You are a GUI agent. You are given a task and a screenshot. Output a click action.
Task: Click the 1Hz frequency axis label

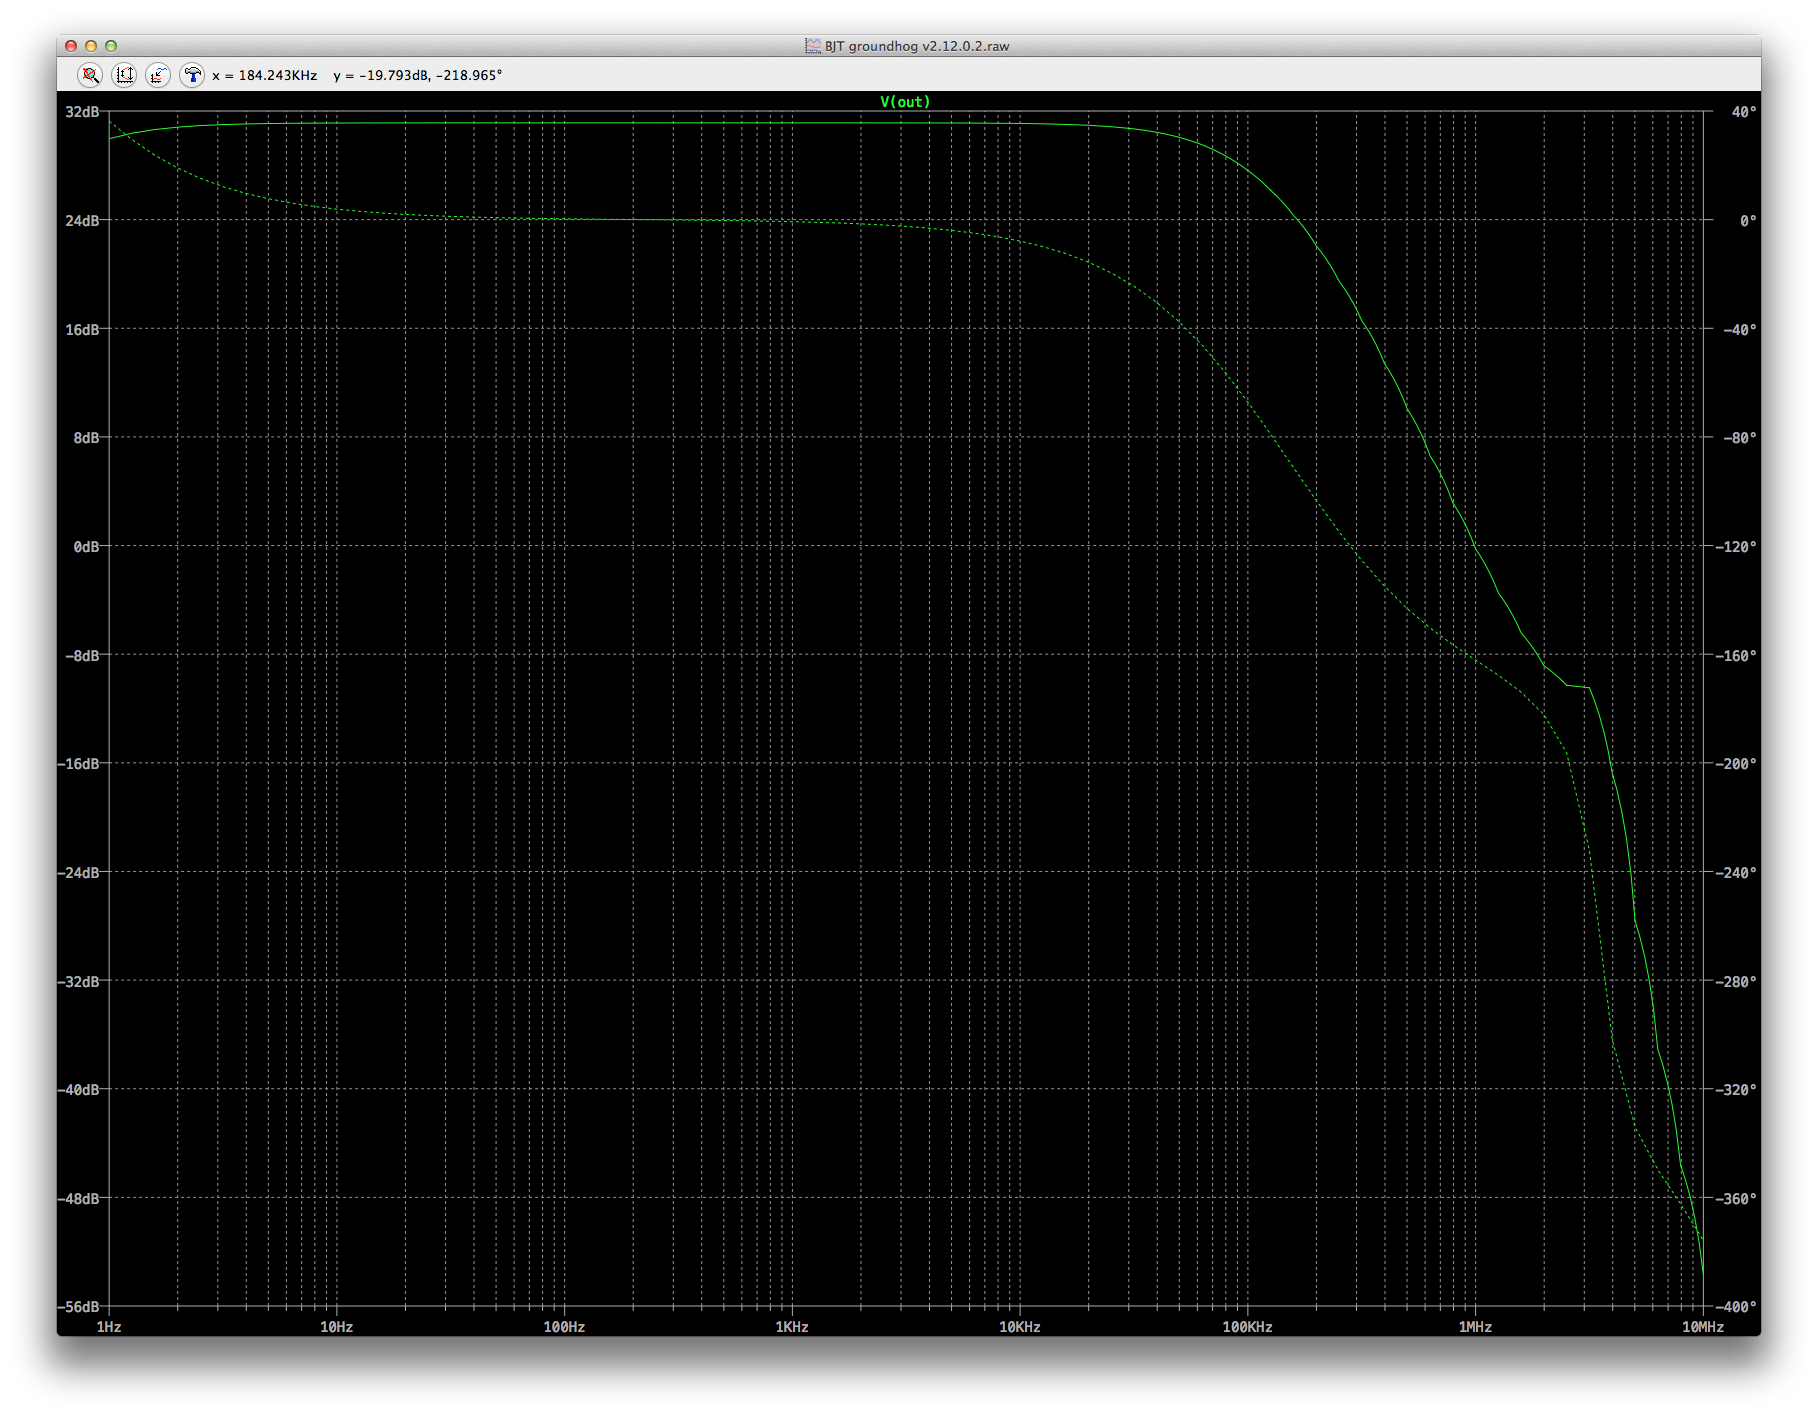(109, 1327)
